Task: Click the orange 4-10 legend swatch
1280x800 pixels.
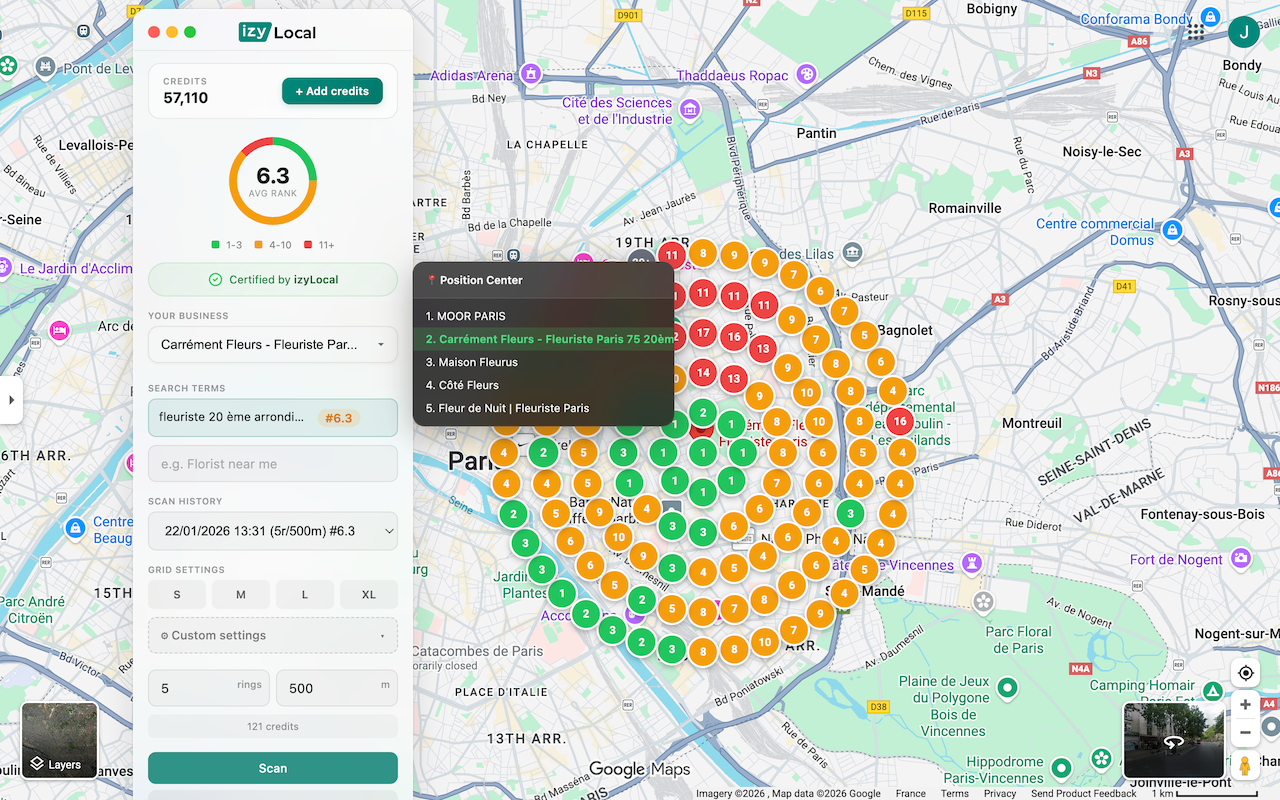Action: (258, 244)
